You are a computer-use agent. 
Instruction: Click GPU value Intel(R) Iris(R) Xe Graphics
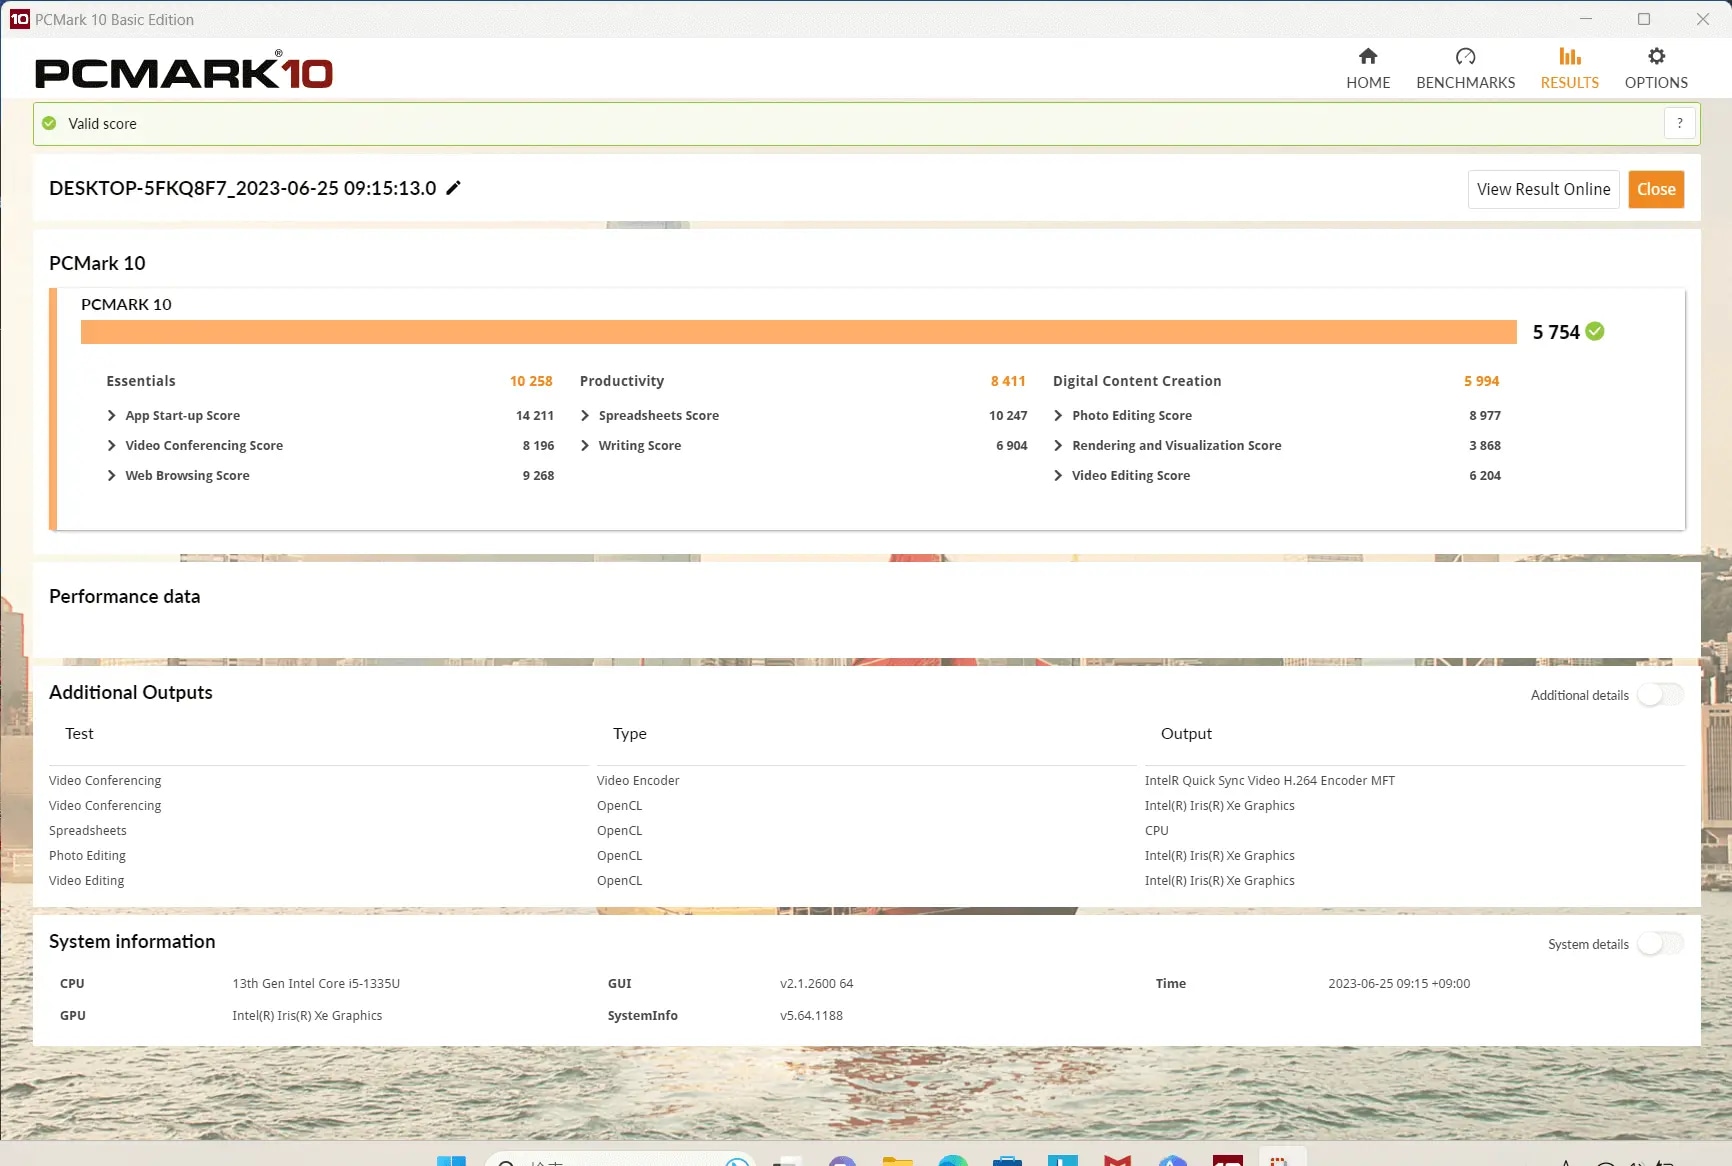click(307, 1015)
